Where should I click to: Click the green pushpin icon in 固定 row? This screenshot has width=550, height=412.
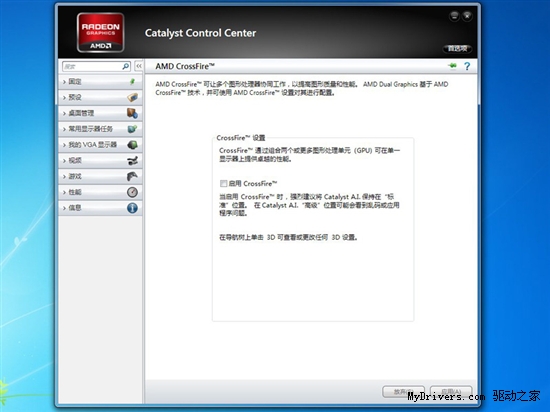tap(132, 81)
